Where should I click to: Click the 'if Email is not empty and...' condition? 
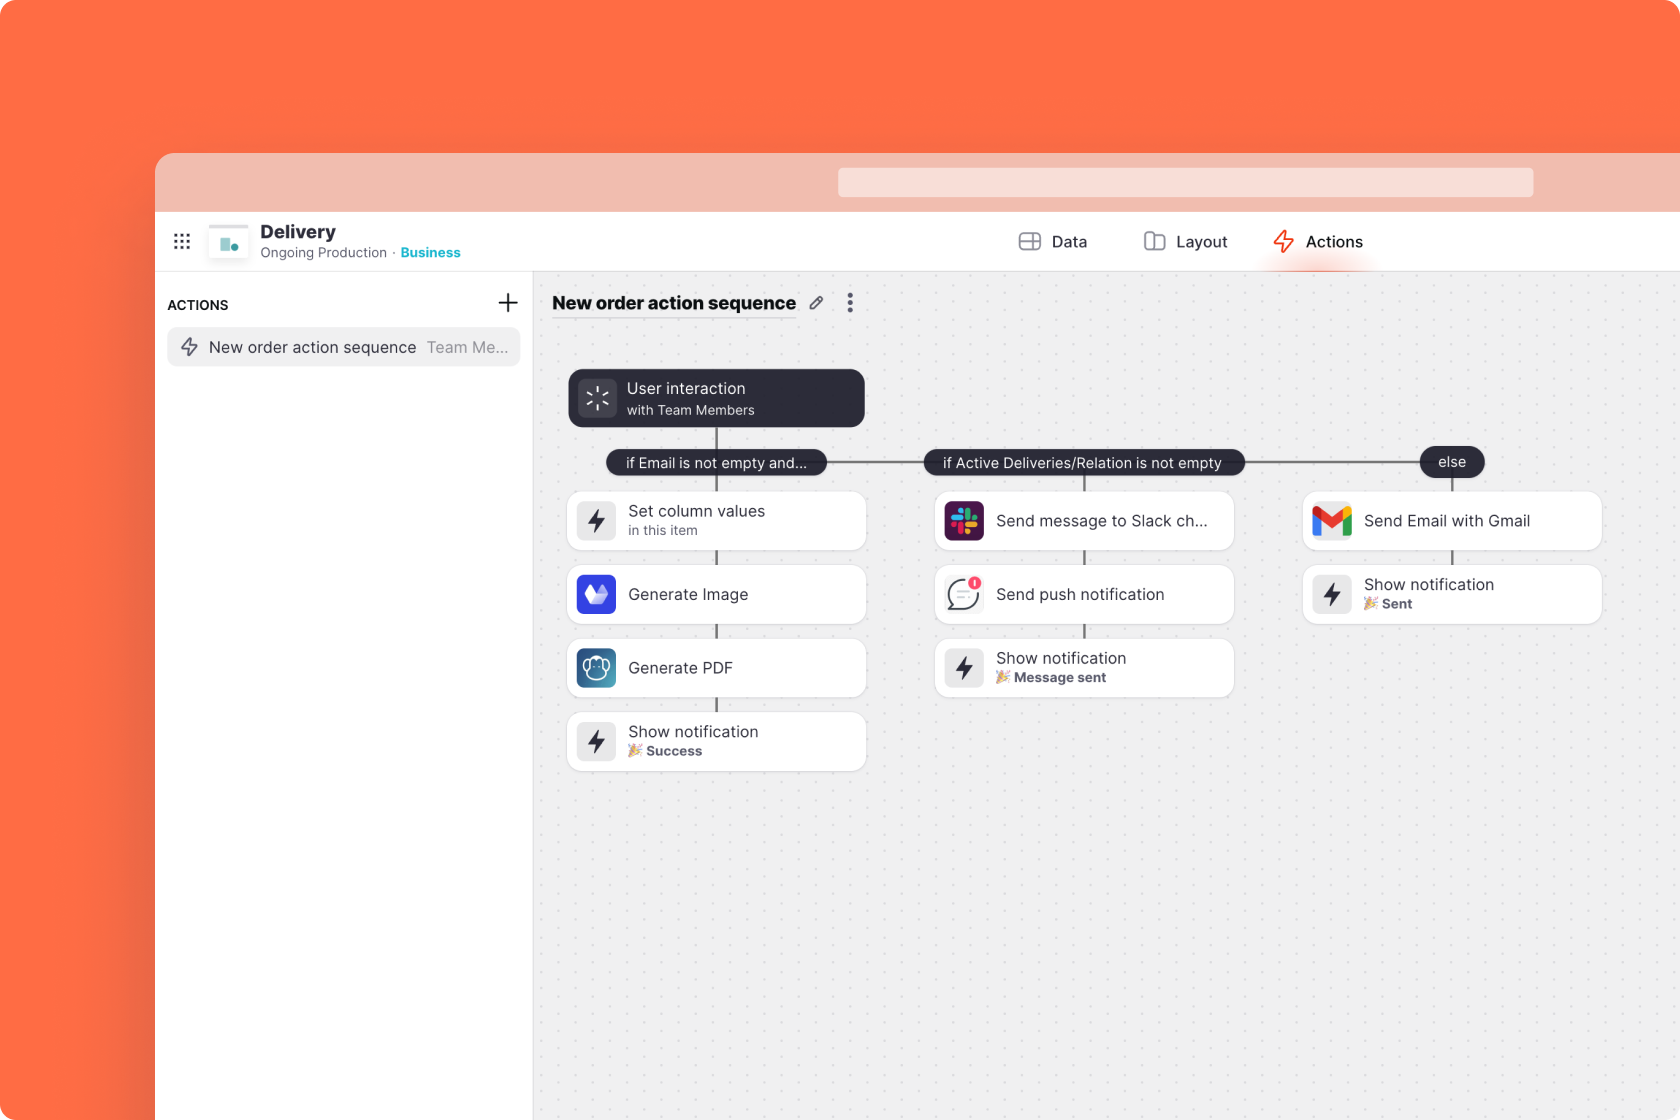pyautogui.click(x=716, y=462)
